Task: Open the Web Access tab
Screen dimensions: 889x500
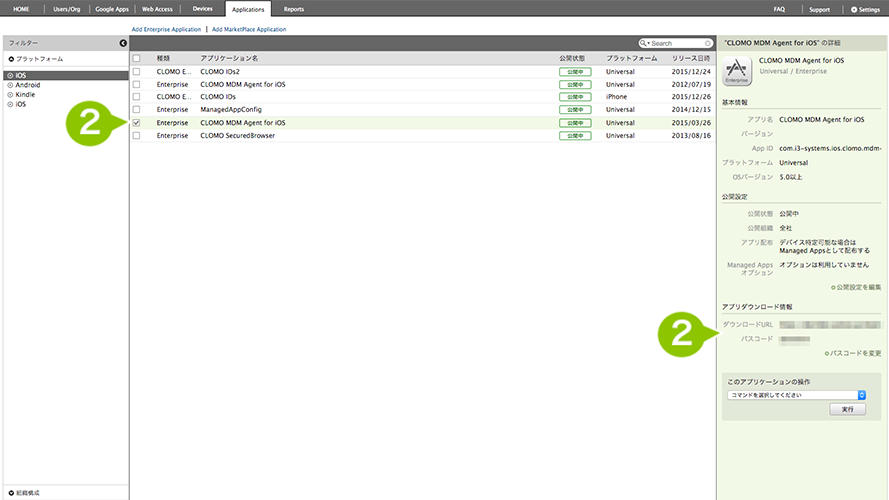Action: coord(157,9)
